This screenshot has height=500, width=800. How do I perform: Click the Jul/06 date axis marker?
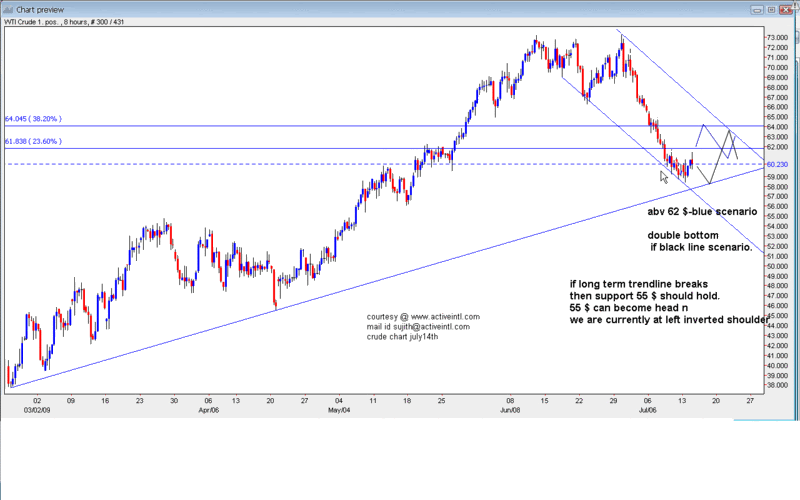(648, 409)
